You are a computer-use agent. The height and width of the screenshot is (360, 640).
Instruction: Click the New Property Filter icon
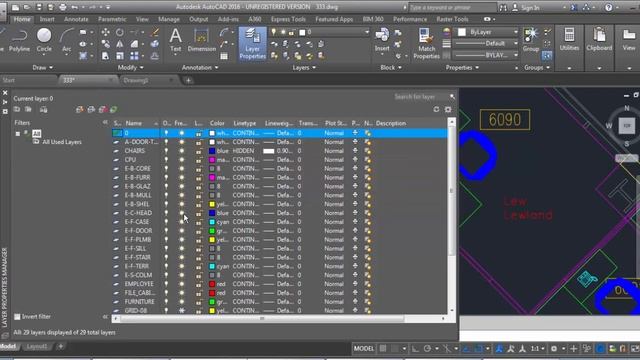point(17,109)
